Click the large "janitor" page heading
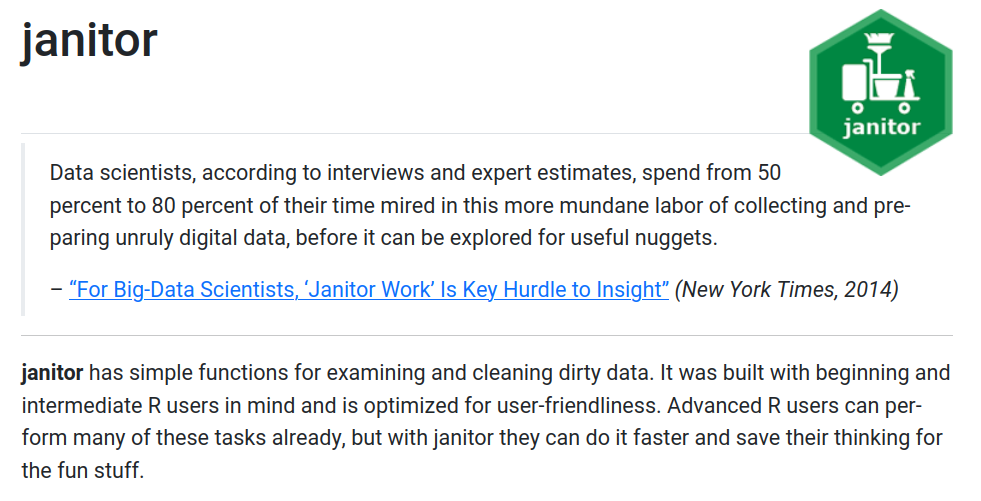Screen dimensions: 981x501 90,42
